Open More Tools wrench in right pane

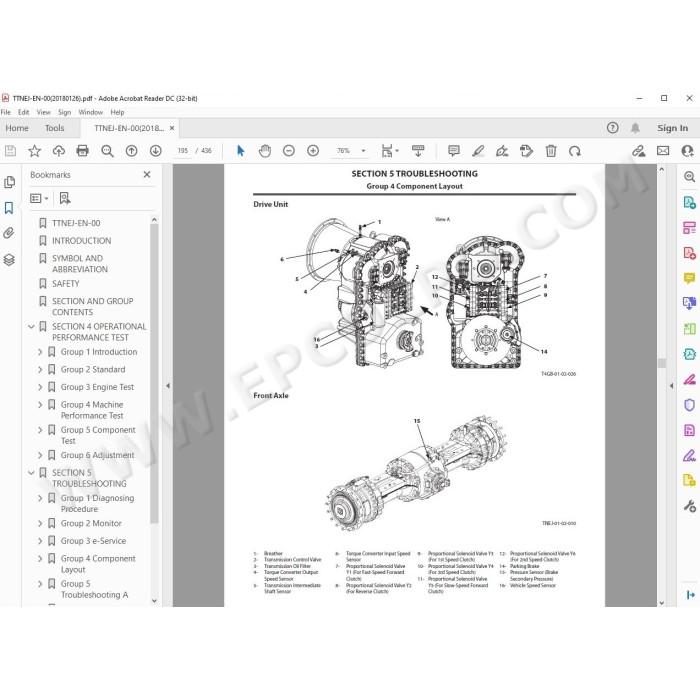[x=689, y=506]
